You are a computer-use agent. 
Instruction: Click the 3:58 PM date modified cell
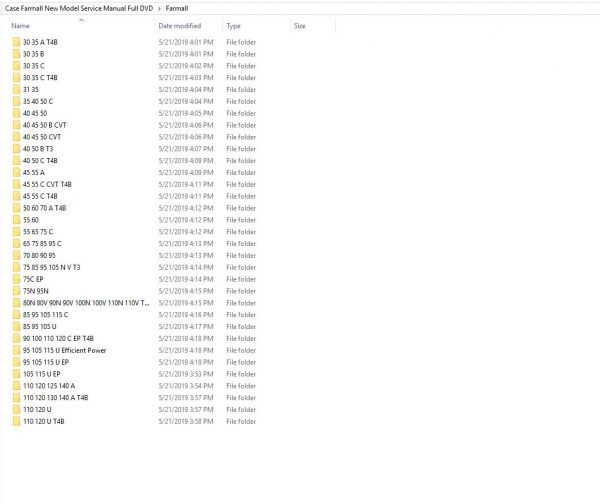[x=186, y=422]
